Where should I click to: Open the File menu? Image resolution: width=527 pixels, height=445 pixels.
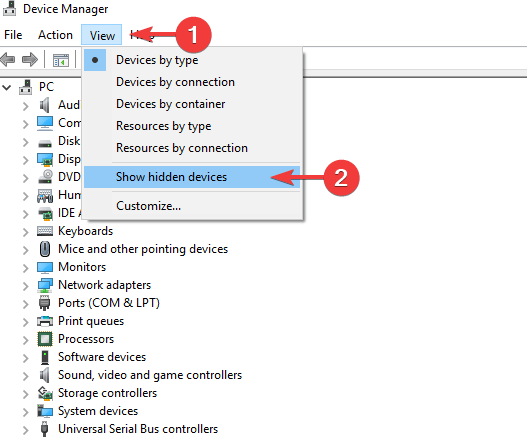13,35
